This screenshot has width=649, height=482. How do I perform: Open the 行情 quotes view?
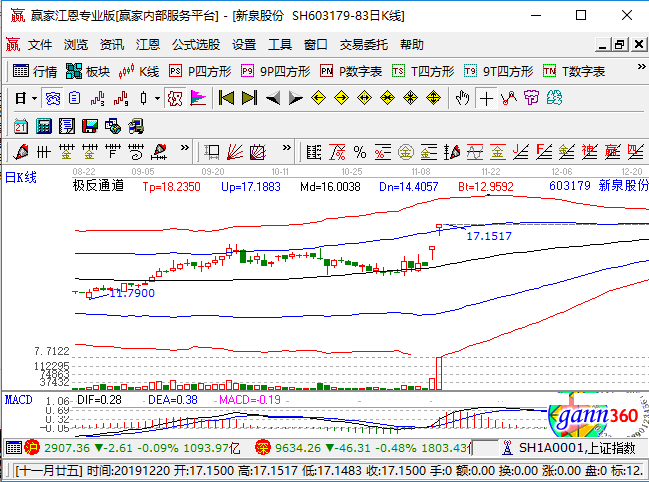(x=35, y=72)
